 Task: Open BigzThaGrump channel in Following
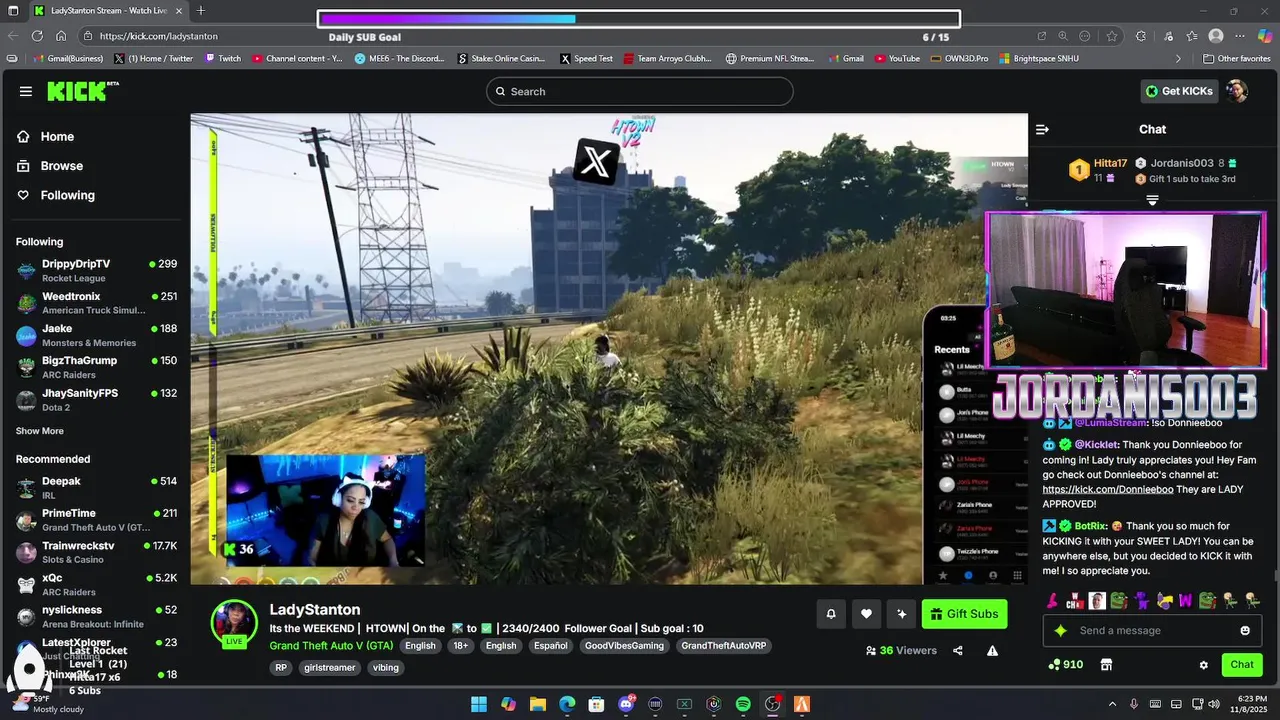[96, 368]
